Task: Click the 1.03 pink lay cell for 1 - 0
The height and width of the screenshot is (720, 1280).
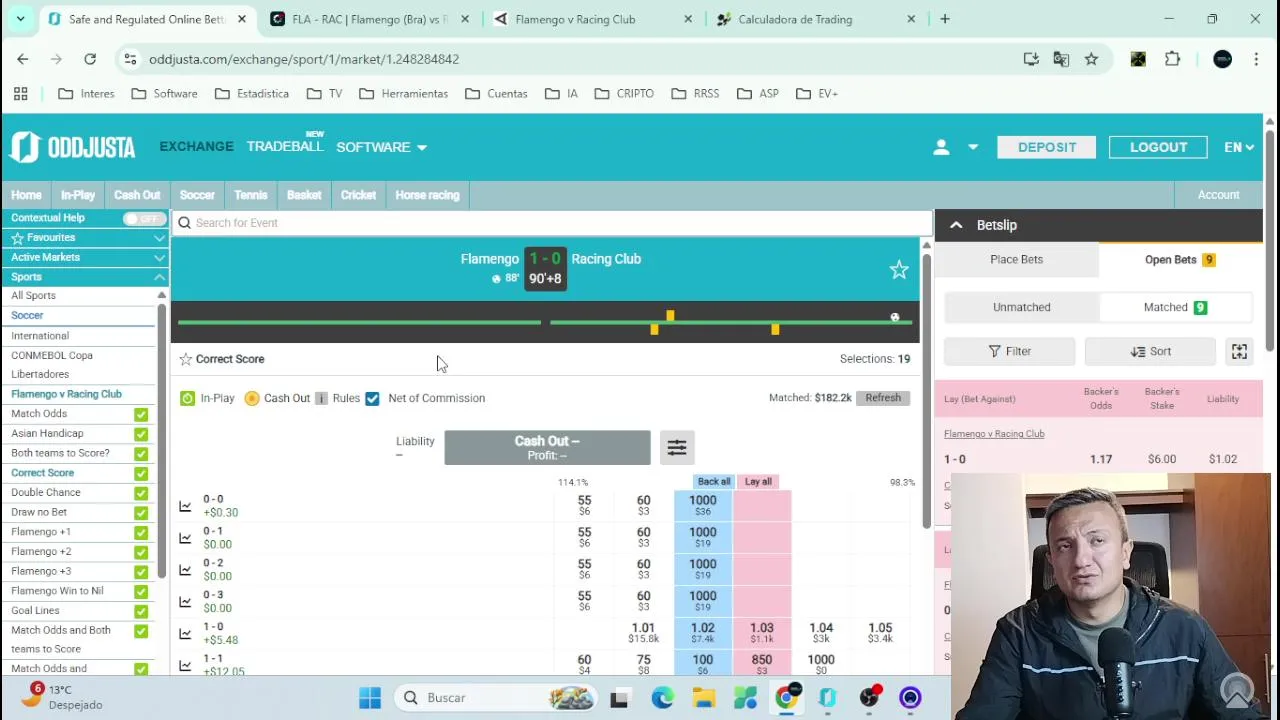Action: [762, 634]
